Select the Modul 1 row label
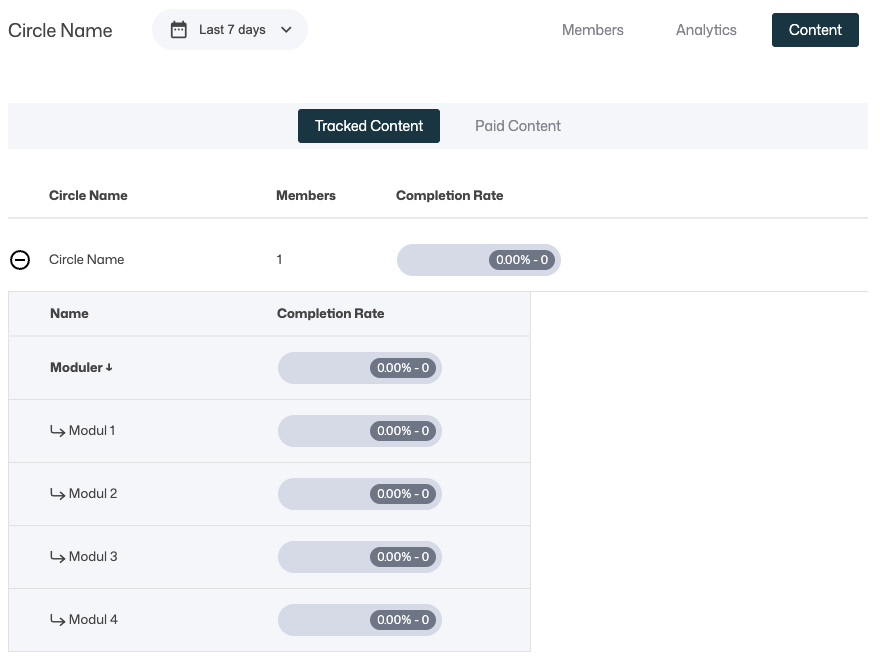This screenshot has height=662, width=880. (x=92, y=431)
